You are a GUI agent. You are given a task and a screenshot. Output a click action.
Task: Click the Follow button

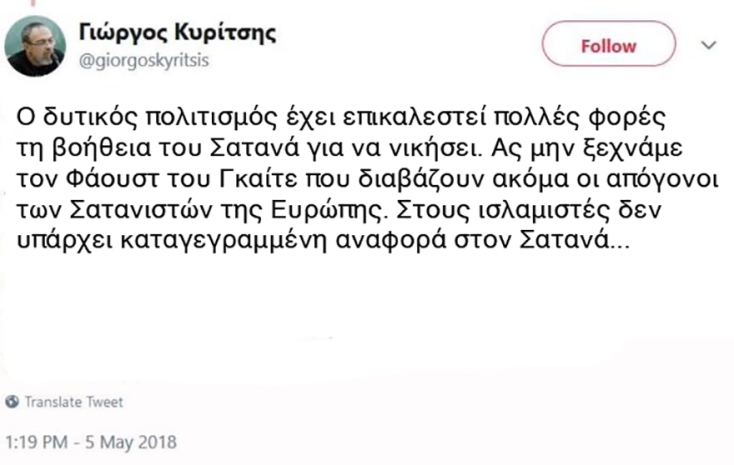pos(607,46)
